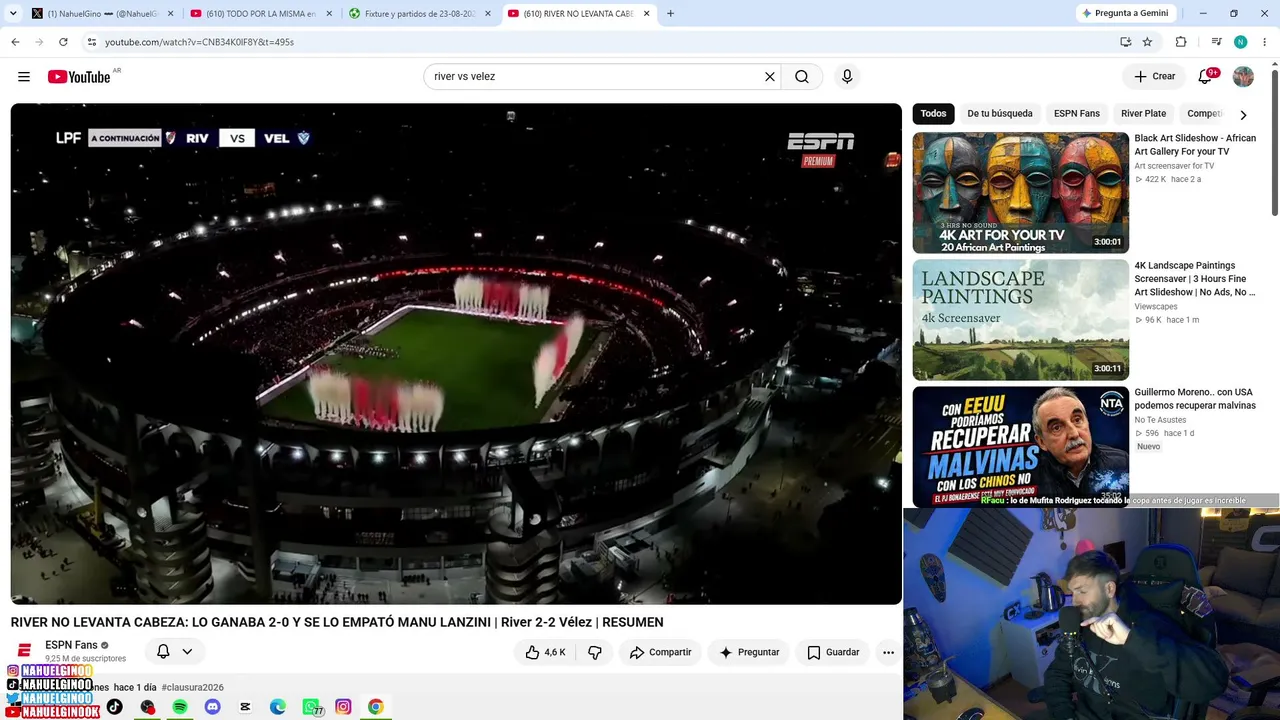Open the 4K Landscape Paintings video title
1280x720 pixels.
(x=1195, y=279)
